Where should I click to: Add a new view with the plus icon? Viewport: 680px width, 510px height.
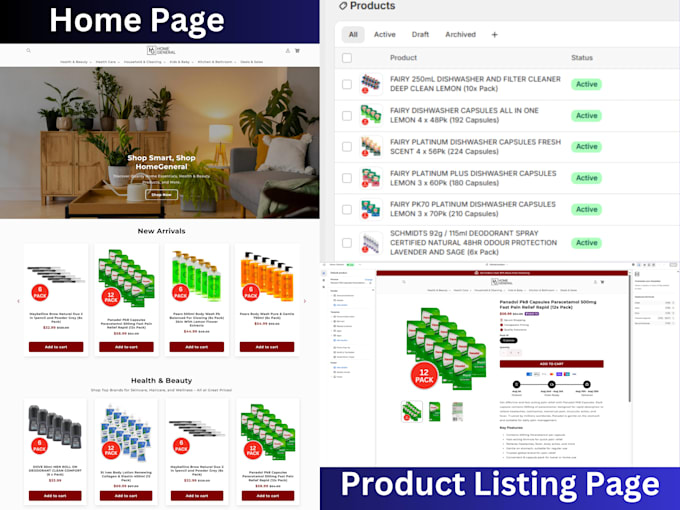494,35
